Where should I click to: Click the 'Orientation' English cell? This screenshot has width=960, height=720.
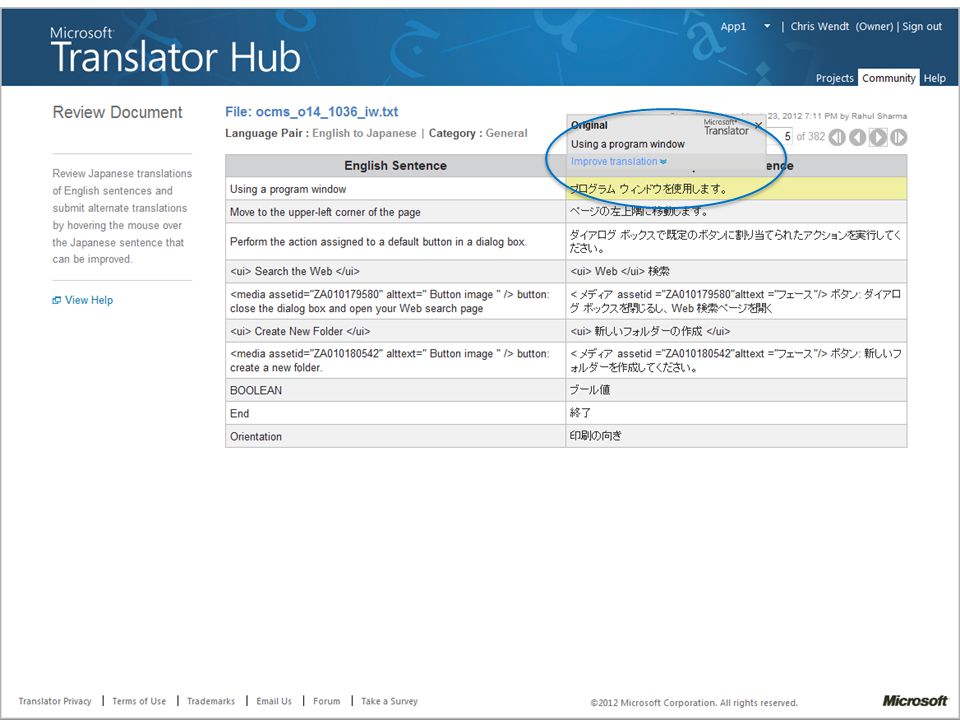tap(396, 437)
